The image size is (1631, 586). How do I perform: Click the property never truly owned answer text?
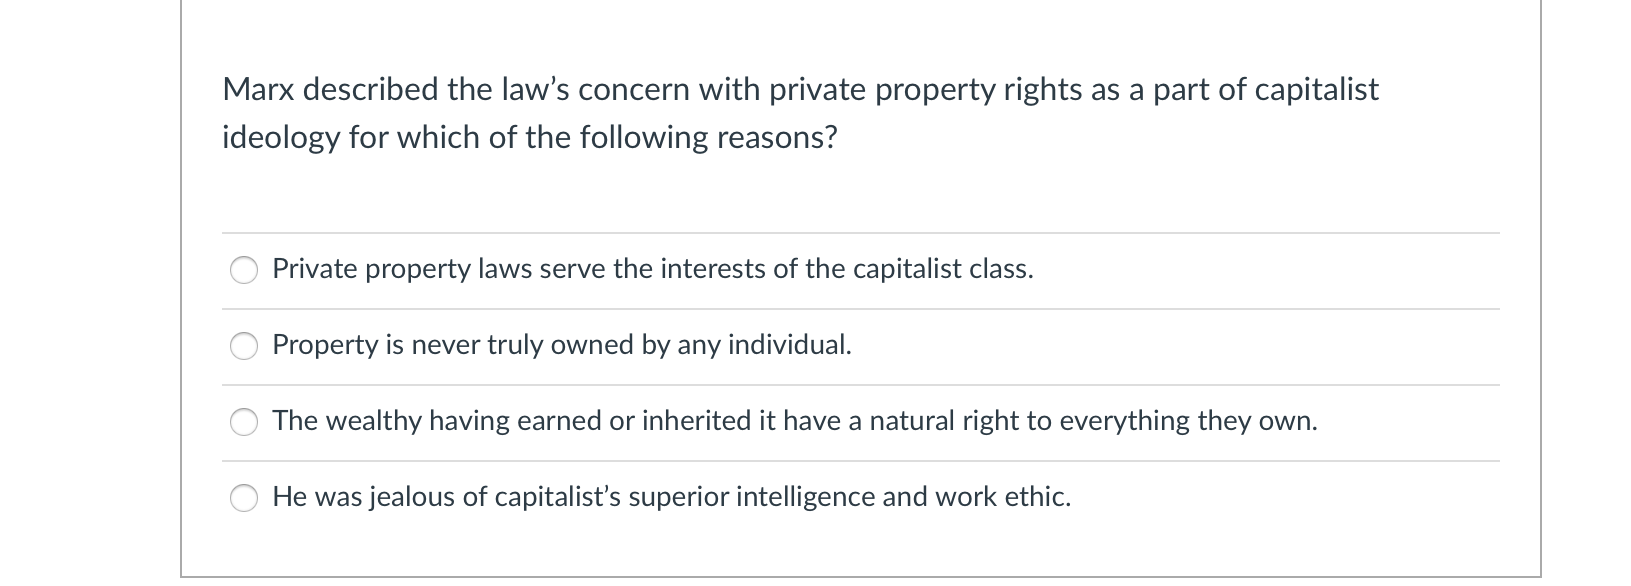(x=561, y=345)
